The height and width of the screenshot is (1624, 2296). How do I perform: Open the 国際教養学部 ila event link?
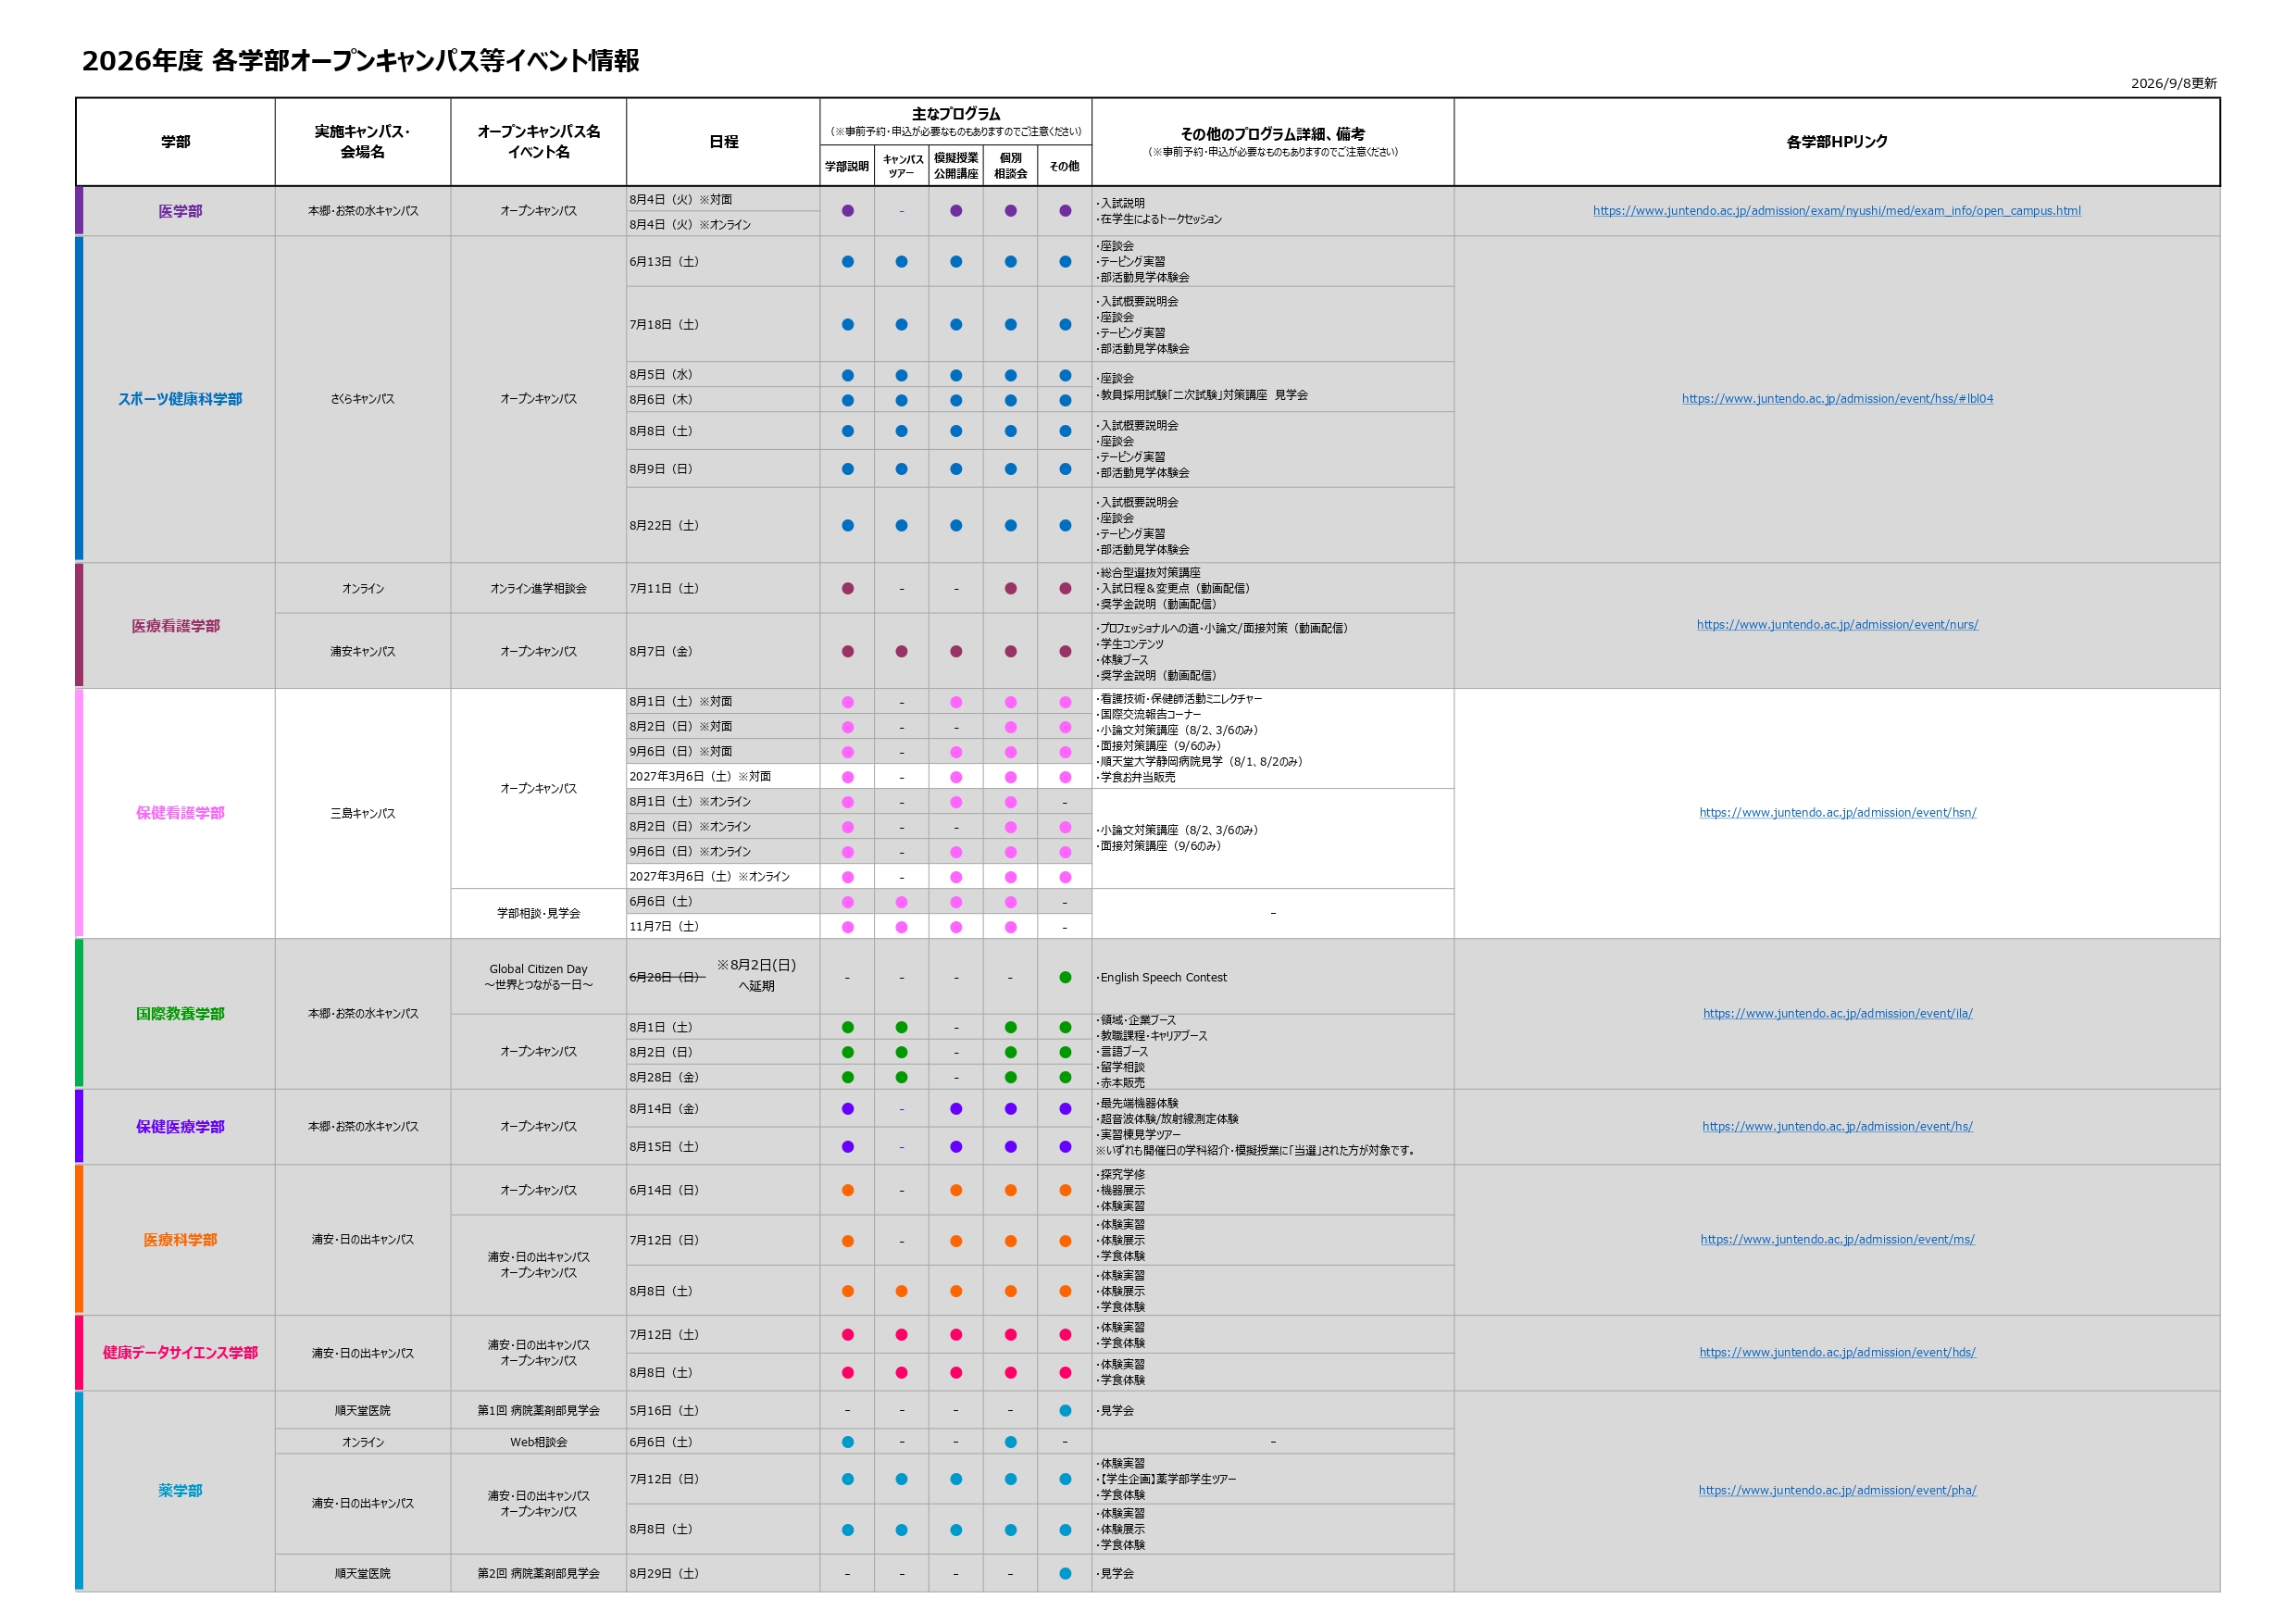tap(1837, 1014)
